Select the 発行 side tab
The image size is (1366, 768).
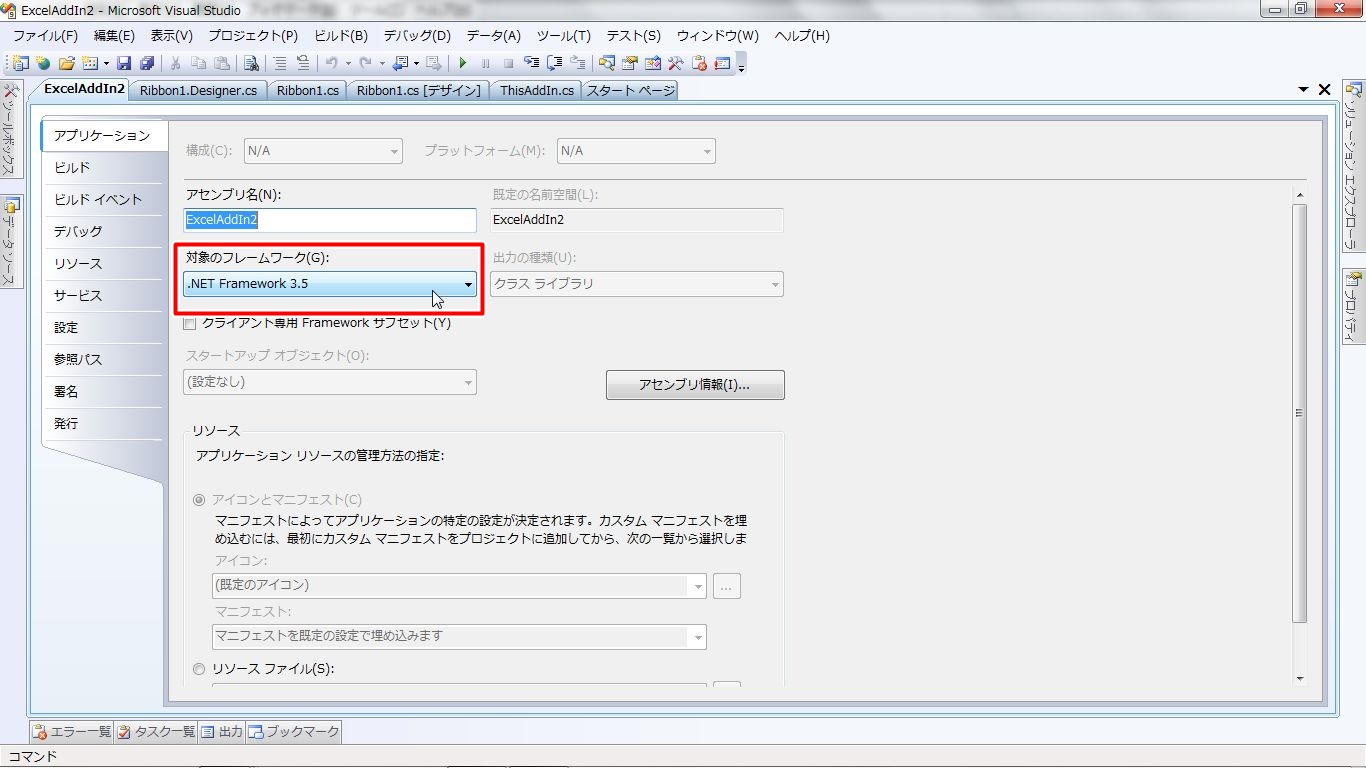tap(102, 424)
